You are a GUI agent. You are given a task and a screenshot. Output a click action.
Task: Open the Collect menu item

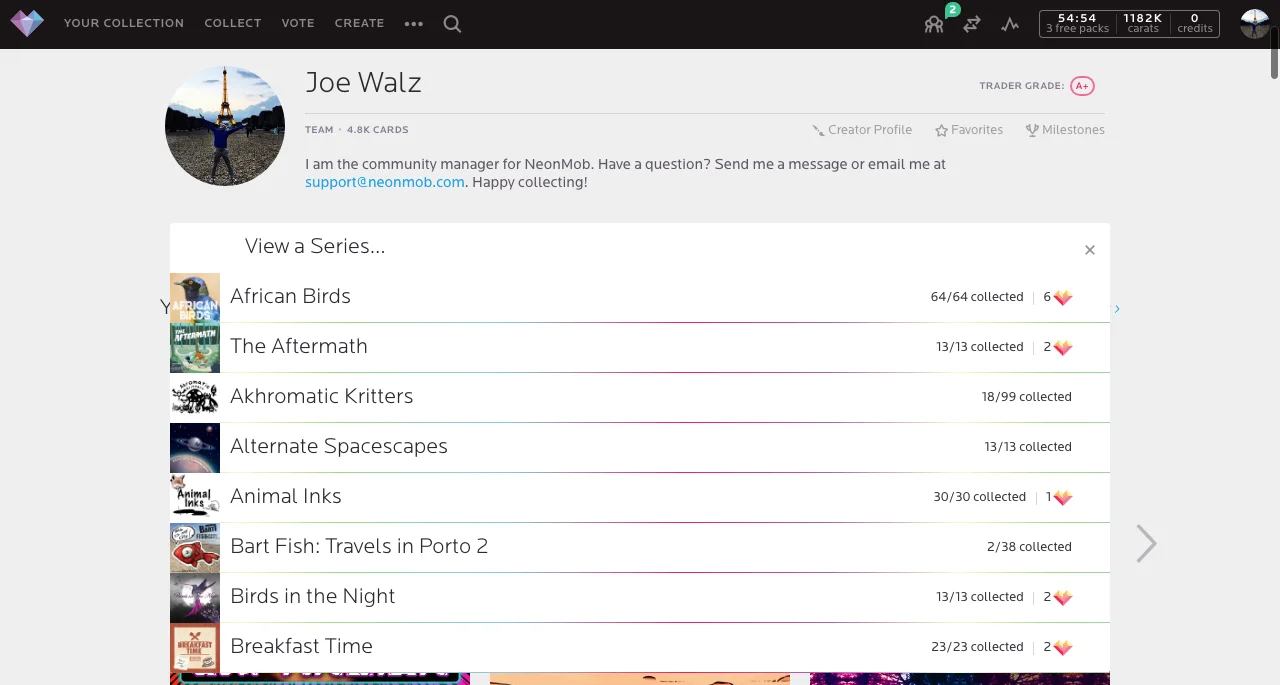(233, 23)
